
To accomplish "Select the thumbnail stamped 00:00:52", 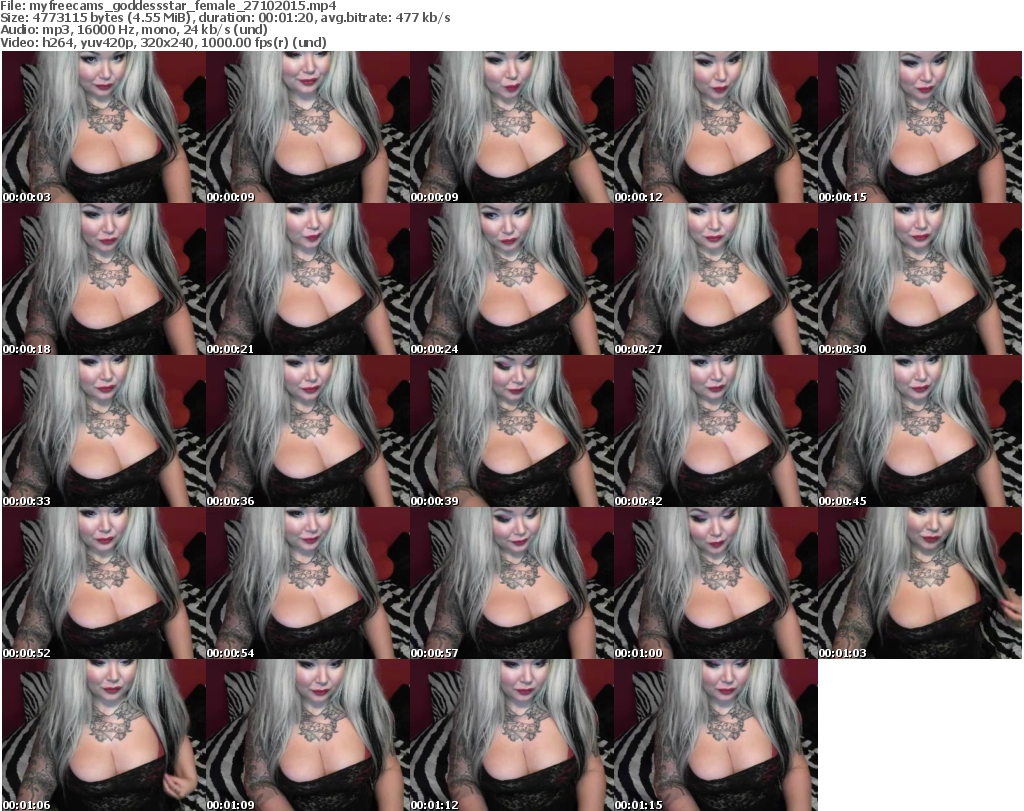I will (x=104, y=583).
